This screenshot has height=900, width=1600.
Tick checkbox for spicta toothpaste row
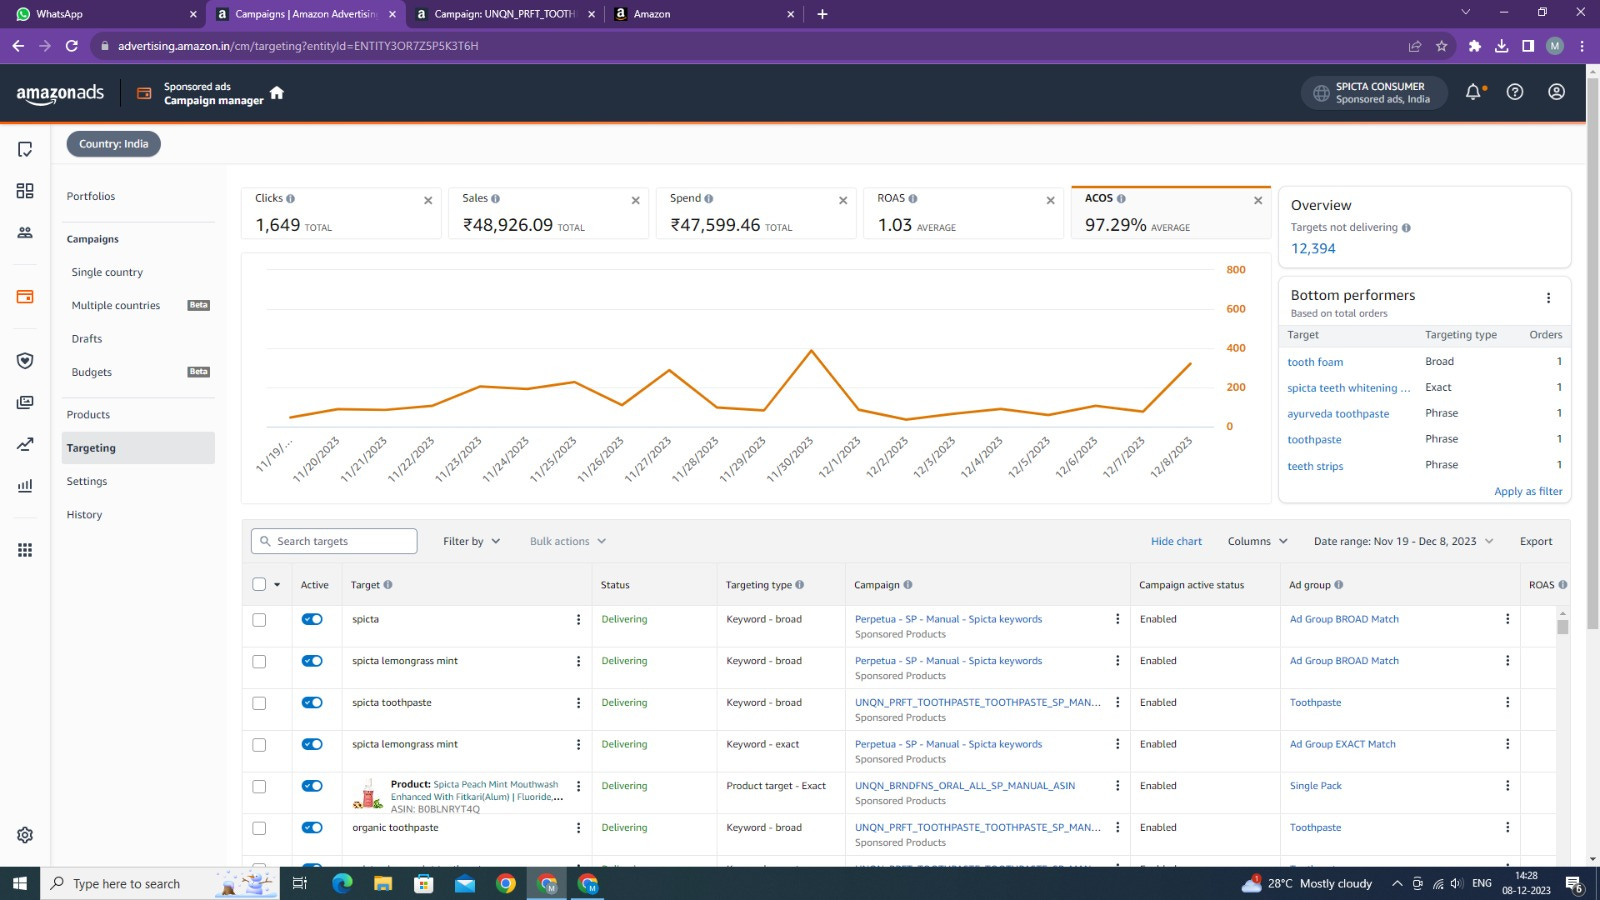259,703
